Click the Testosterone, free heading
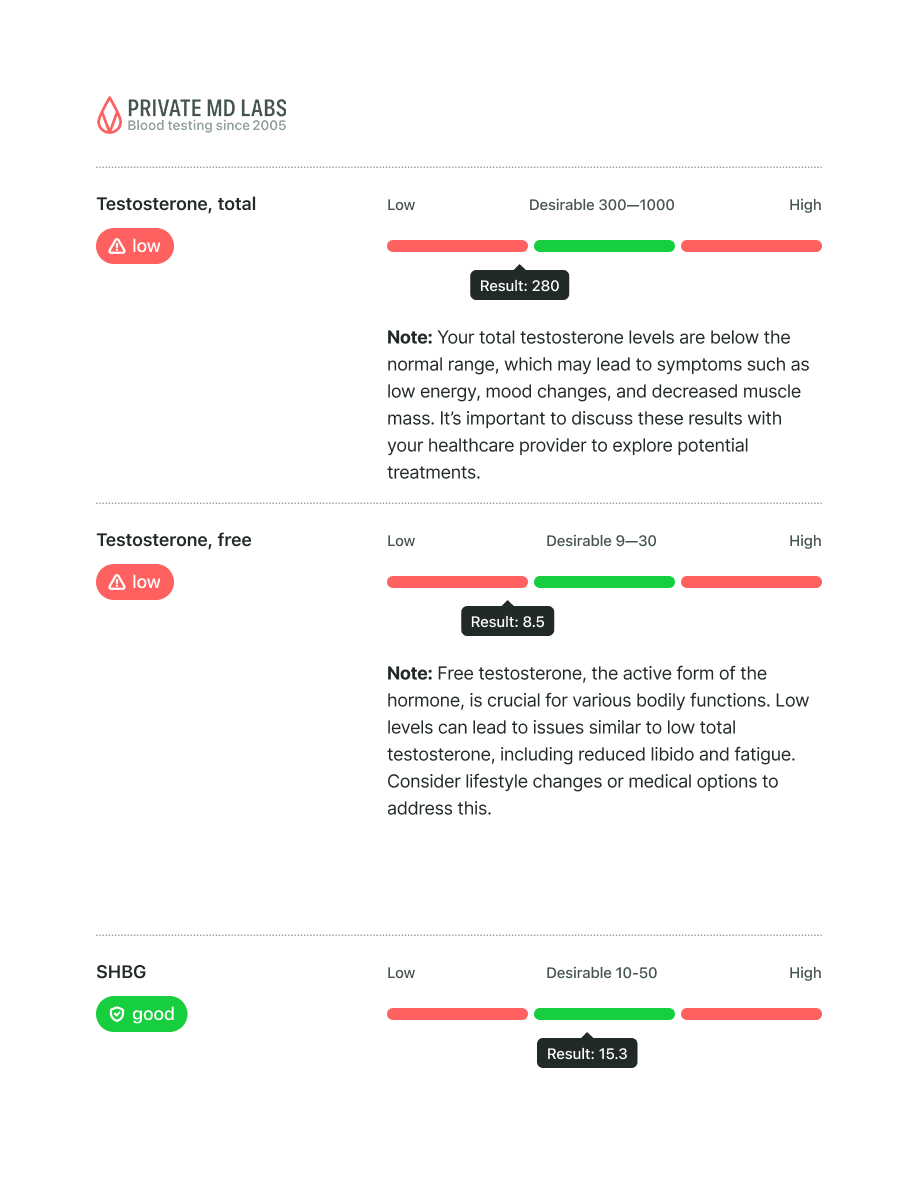Screen dimensions: 918x1188 click(x=174, y=540)
